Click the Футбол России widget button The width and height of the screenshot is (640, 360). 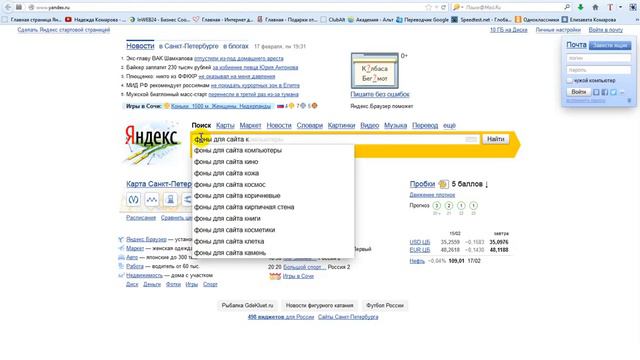[x=384, y=305]
